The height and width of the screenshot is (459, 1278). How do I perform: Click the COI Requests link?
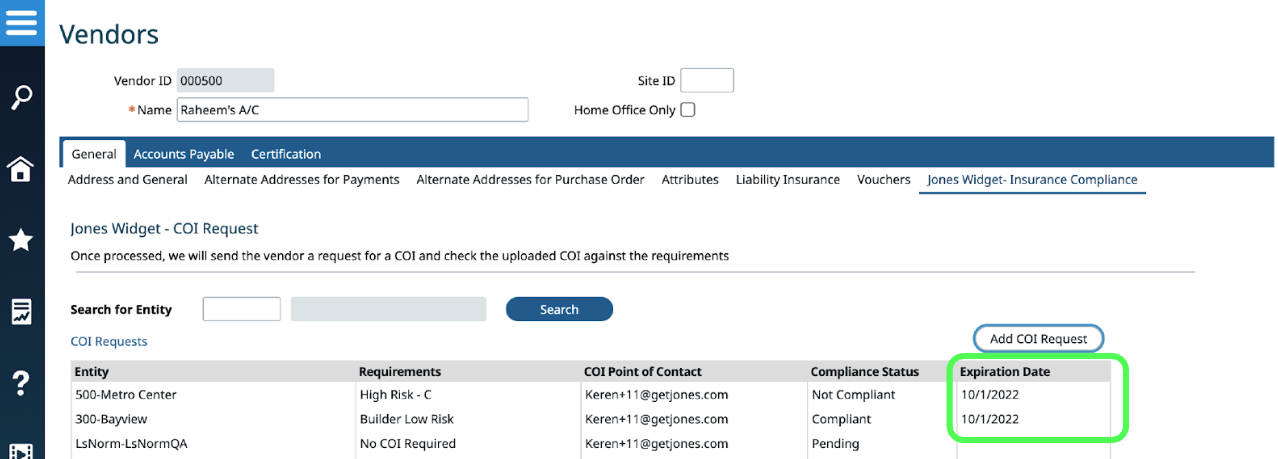(109, 342)
